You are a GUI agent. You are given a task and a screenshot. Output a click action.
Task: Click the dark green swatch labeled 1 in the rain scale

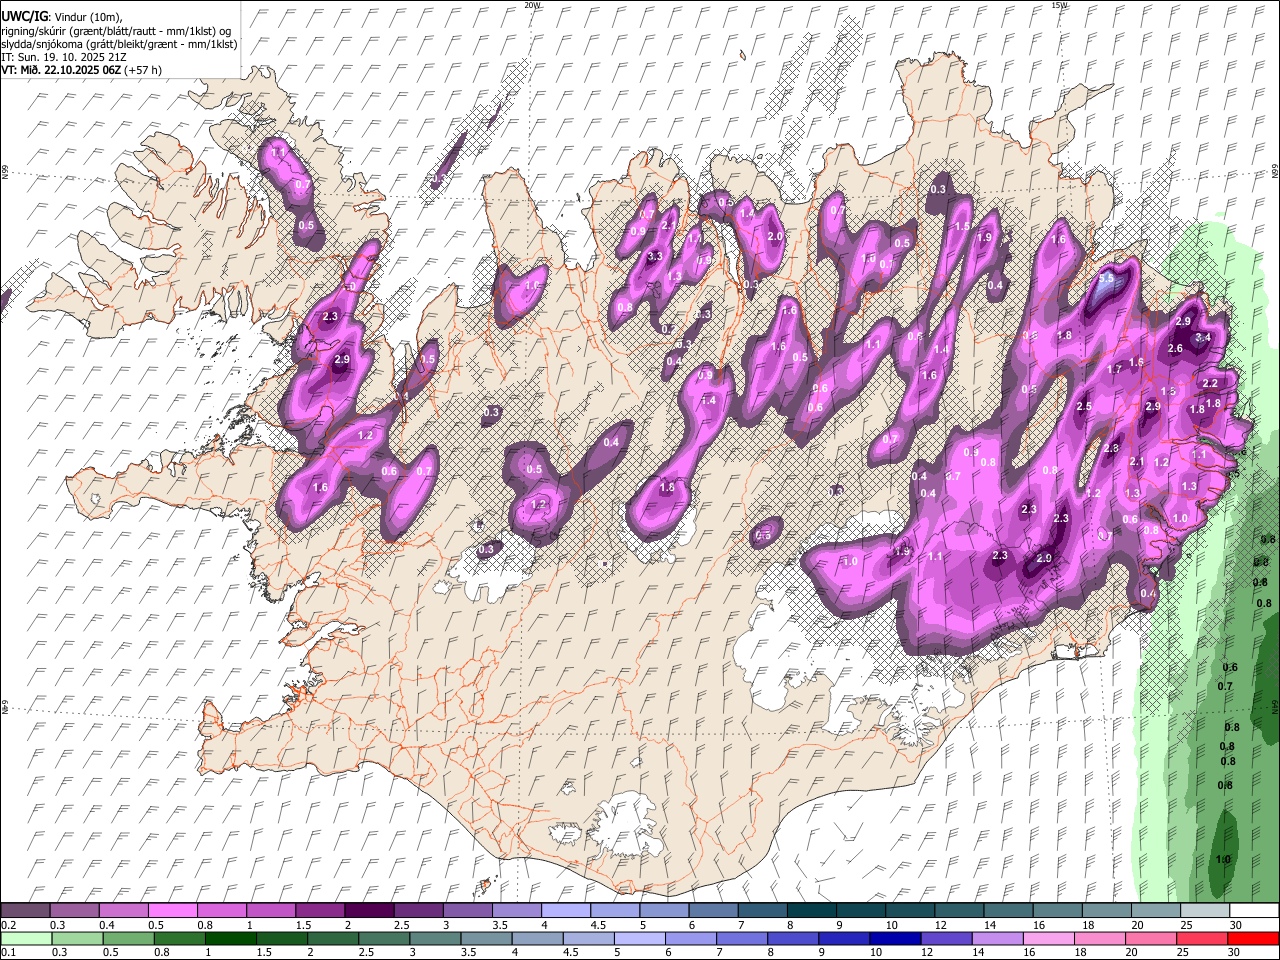click(x=231, y=938)
